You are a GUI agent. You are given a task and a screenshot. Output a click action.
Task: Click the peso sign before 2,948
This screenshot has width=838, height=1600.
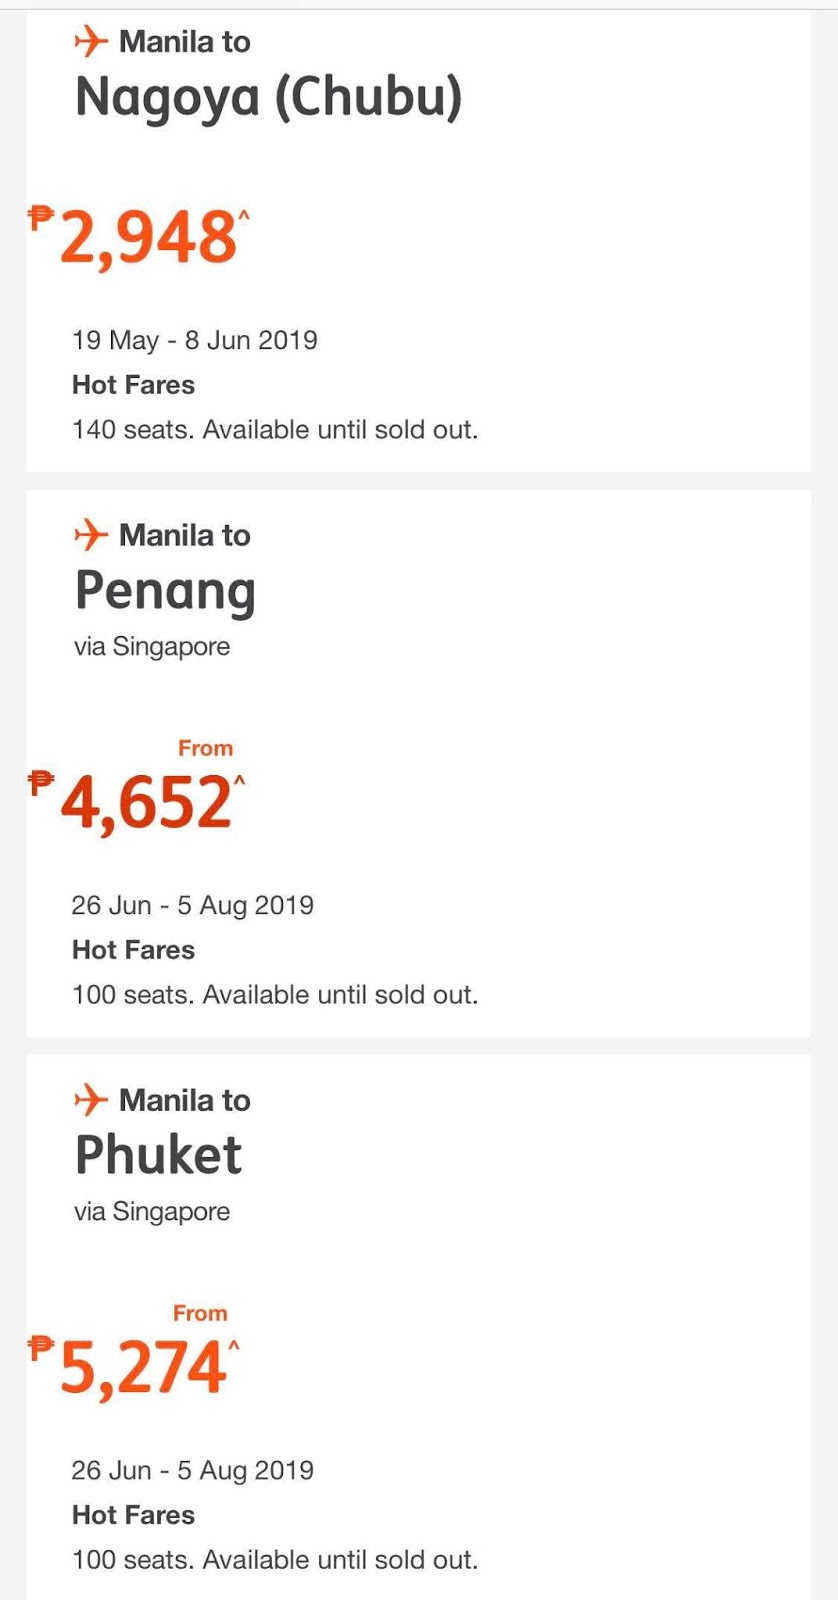[x=41, y=215]
